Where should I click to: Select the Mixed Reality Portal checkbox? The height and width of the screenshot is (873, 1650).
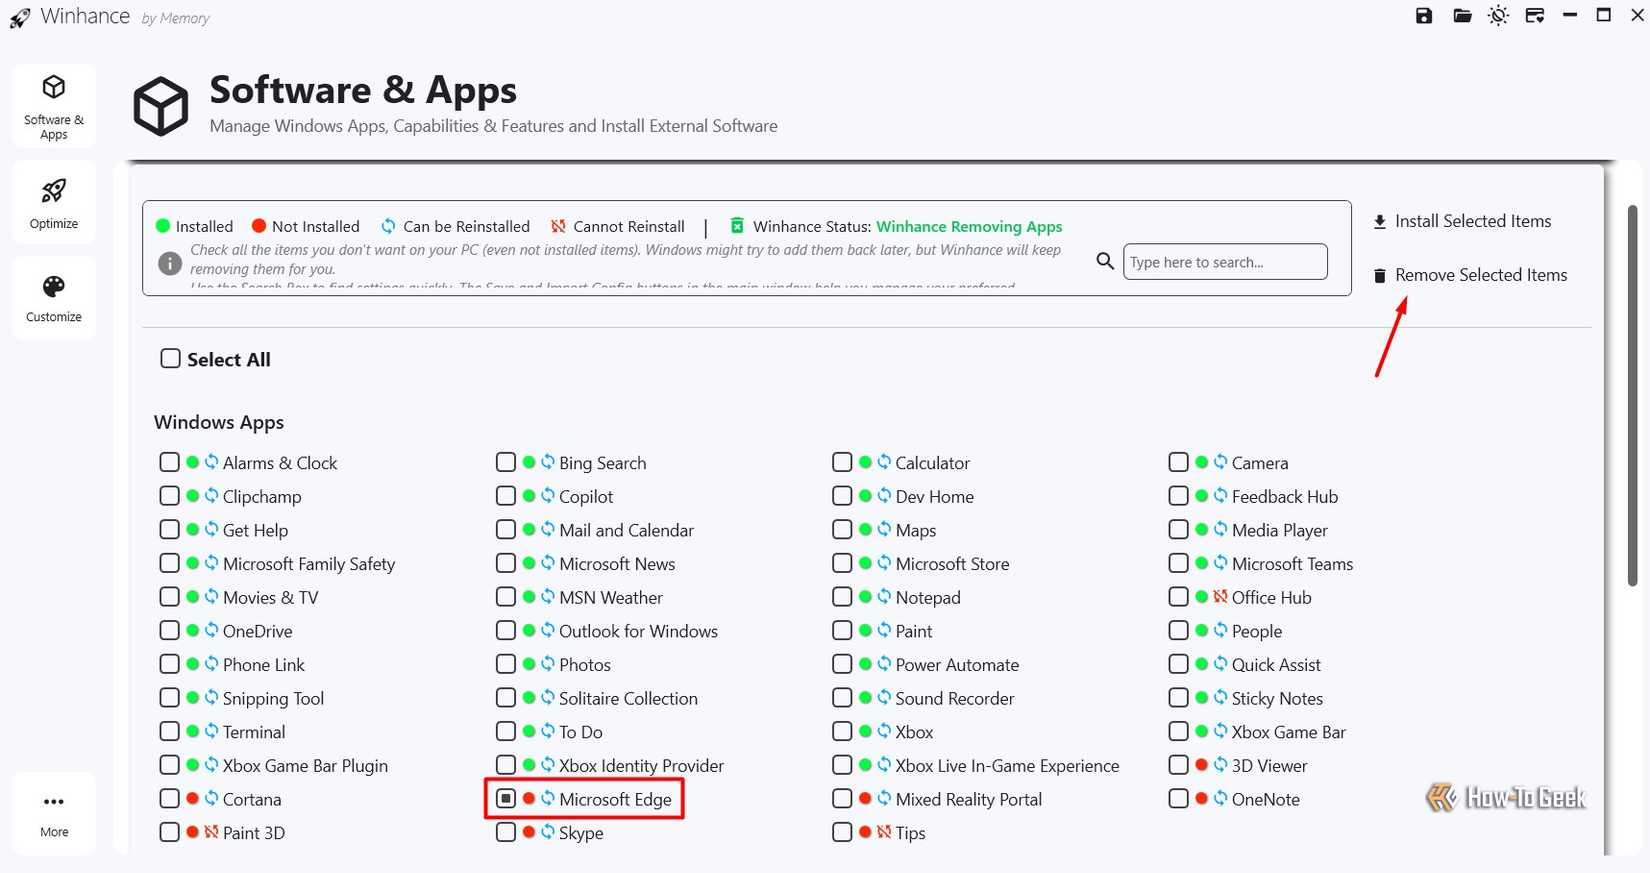[843, 798]
